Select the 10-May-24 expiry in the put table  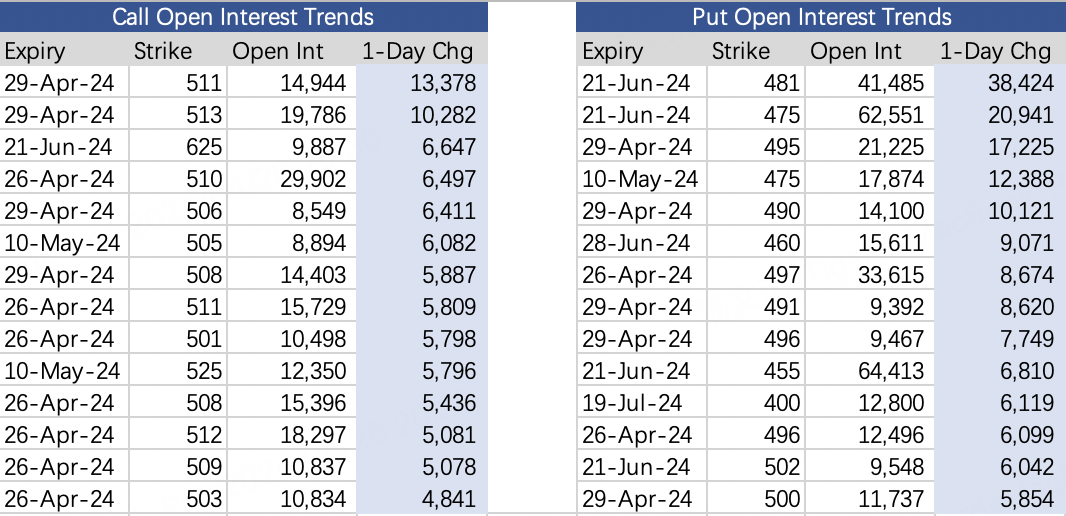[640, 179]
